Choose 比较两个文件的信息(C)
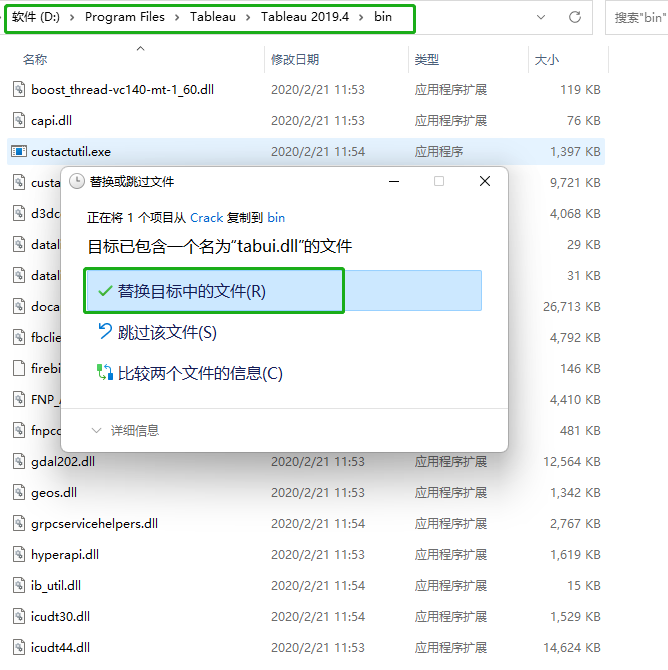The image size is (668, 670). (x=200, y=373)
